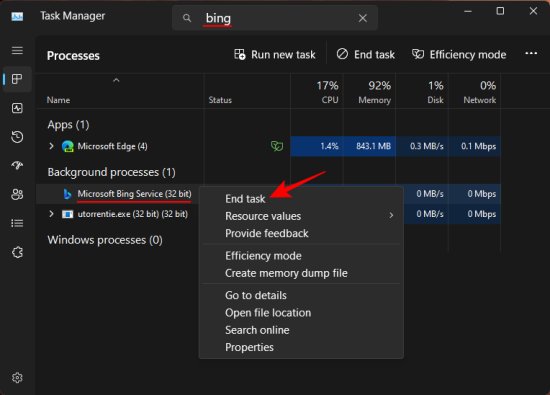The width and height of the screenshot is (550, 395).
Task: Expand the Microsoft Edge (4) process group
Action: point(52,146)
